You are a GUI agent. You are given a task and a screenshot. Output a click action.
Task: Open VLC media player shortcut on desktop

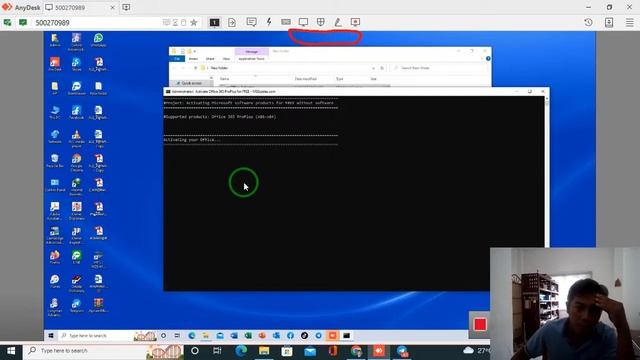[76, 138]
